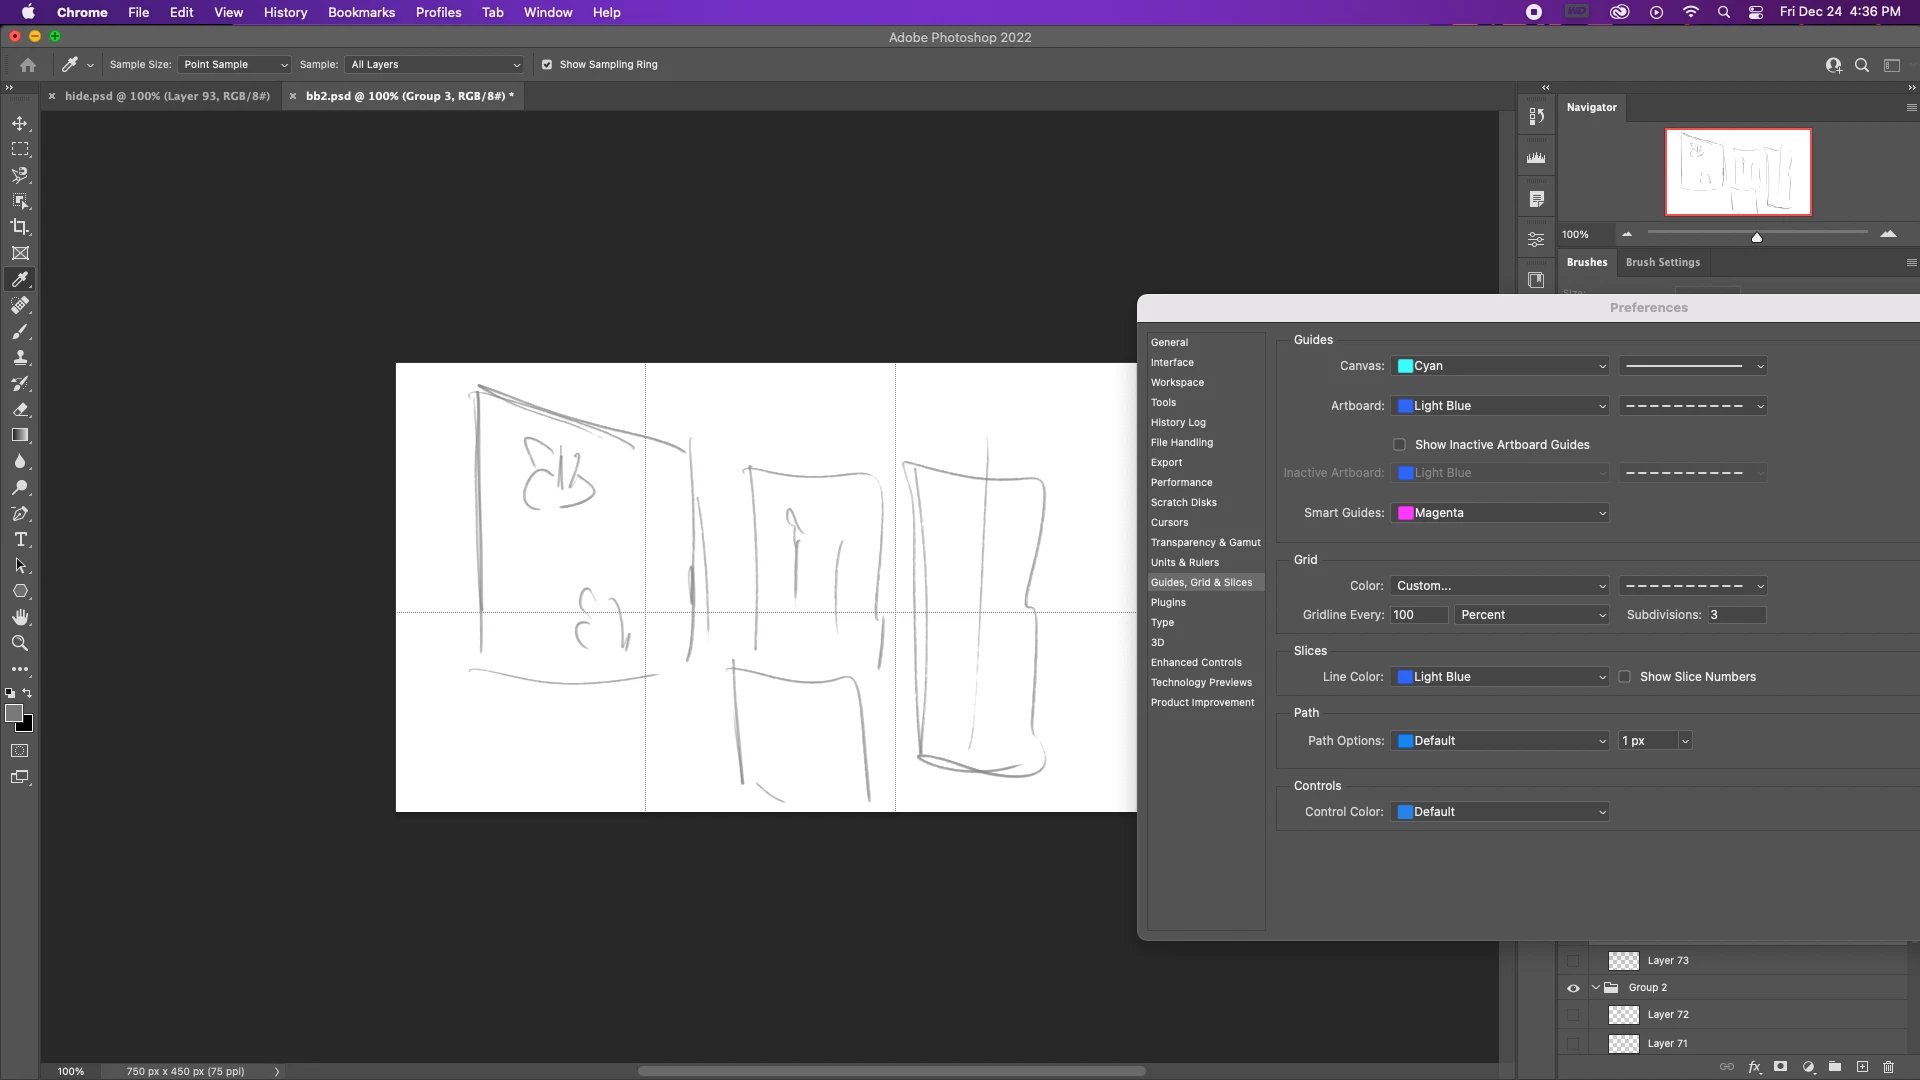Select the Hand tool
The height and width of the screenshot is (1080, 1920).
coord(20,618)
